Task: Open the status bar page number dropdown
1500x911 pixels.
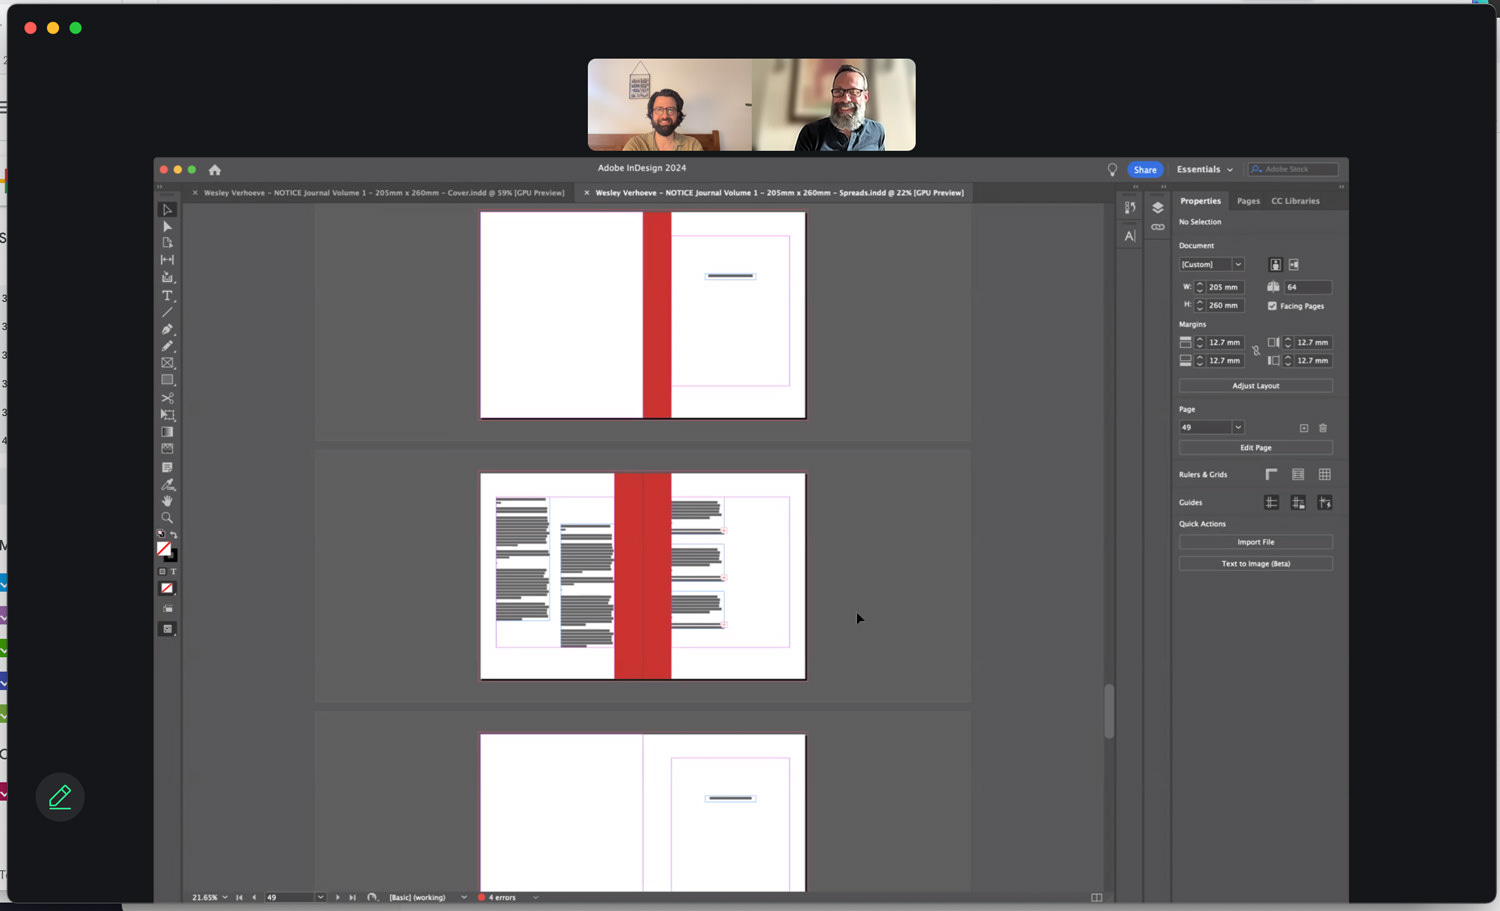Action: (x=320, y=898)
